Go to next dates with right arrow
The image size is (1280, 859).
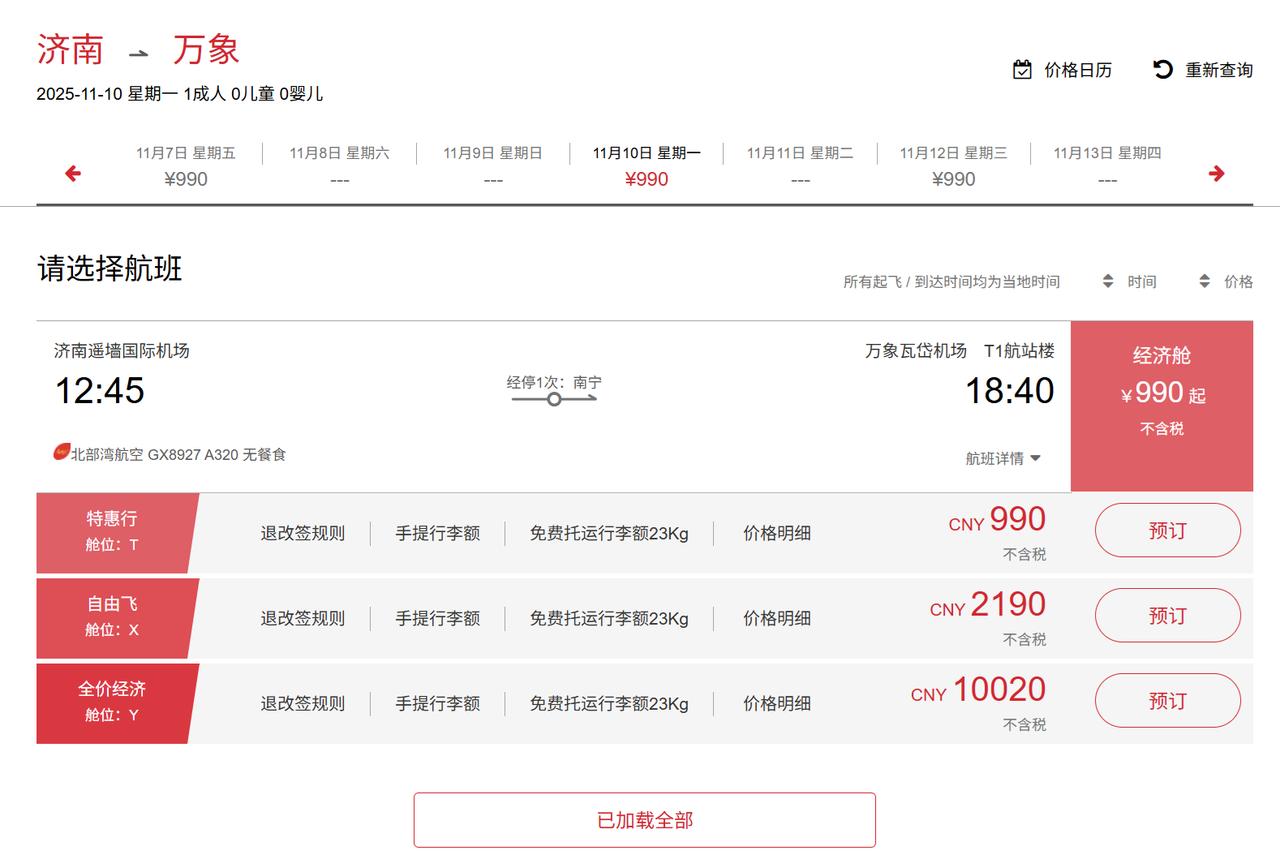[1216, 174]
